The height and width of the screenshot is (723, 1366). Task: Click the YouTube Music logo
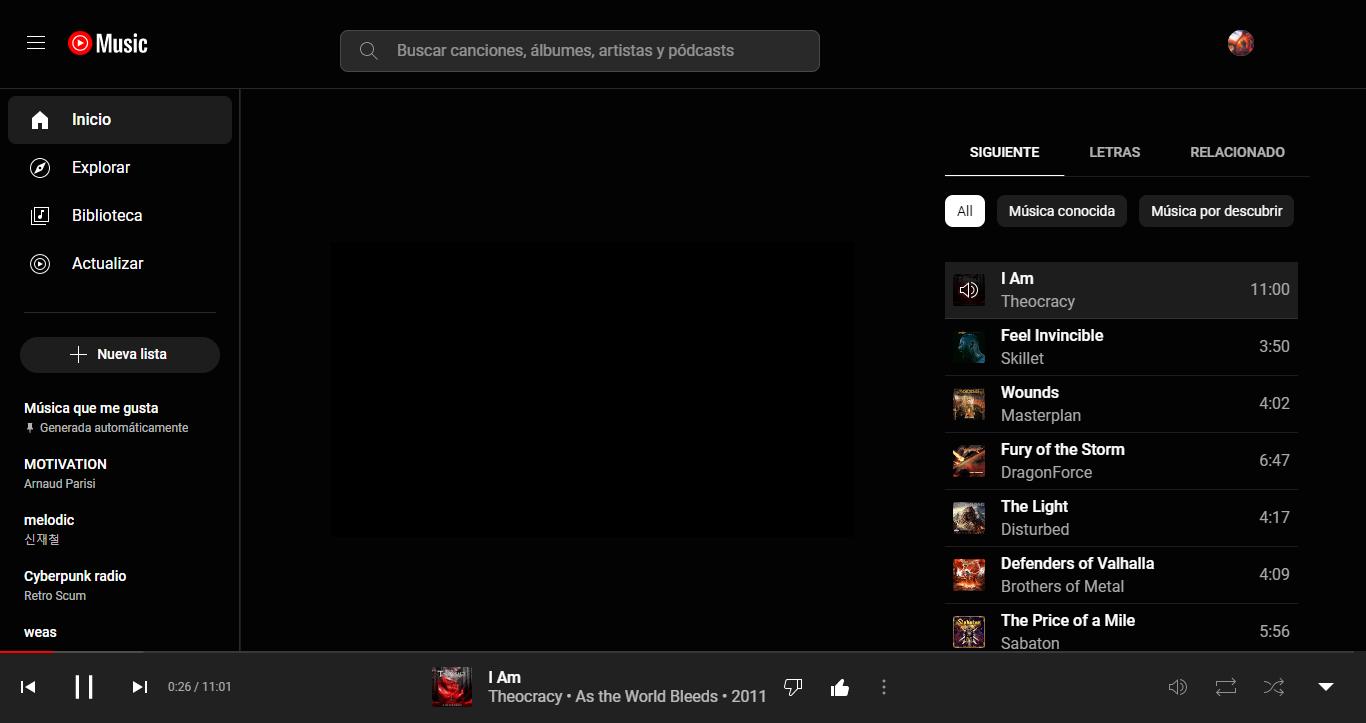tap(107, 43)
